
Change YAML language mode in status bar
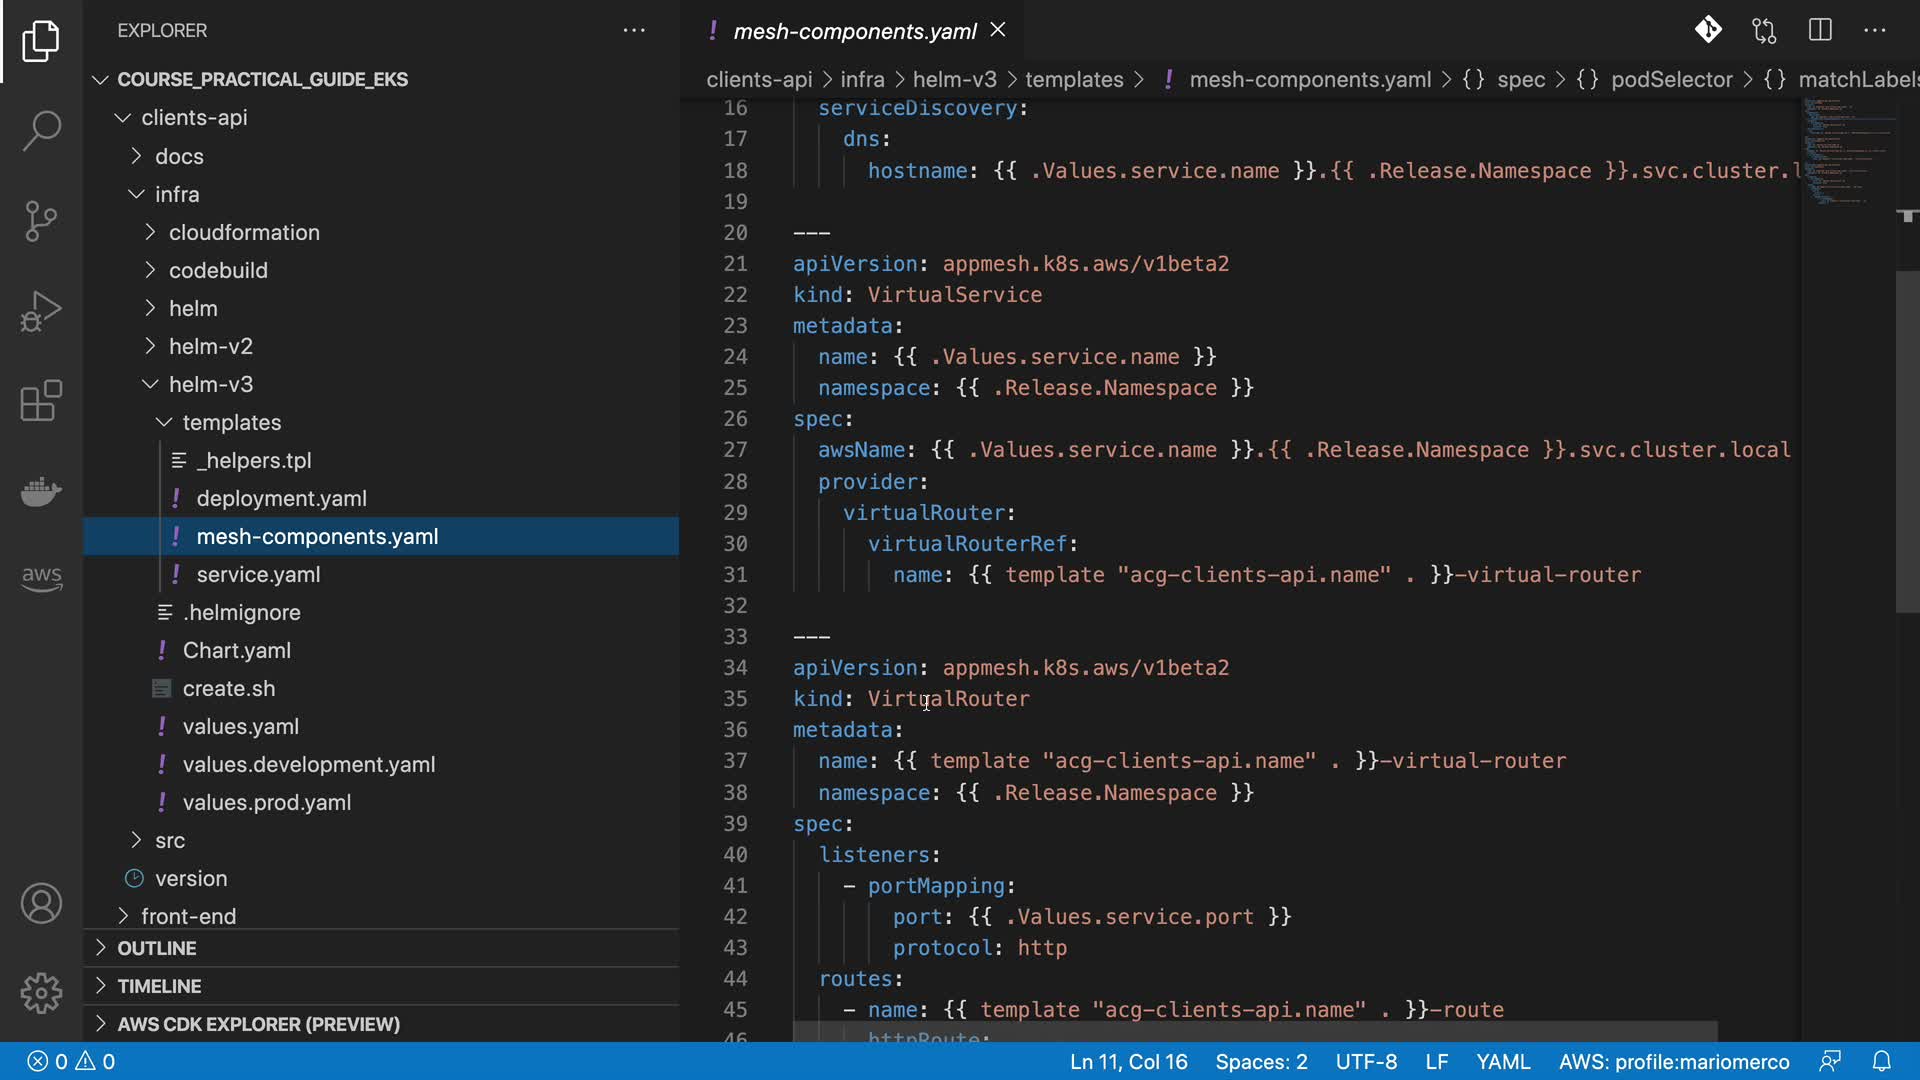[x=1502, y=1061]
